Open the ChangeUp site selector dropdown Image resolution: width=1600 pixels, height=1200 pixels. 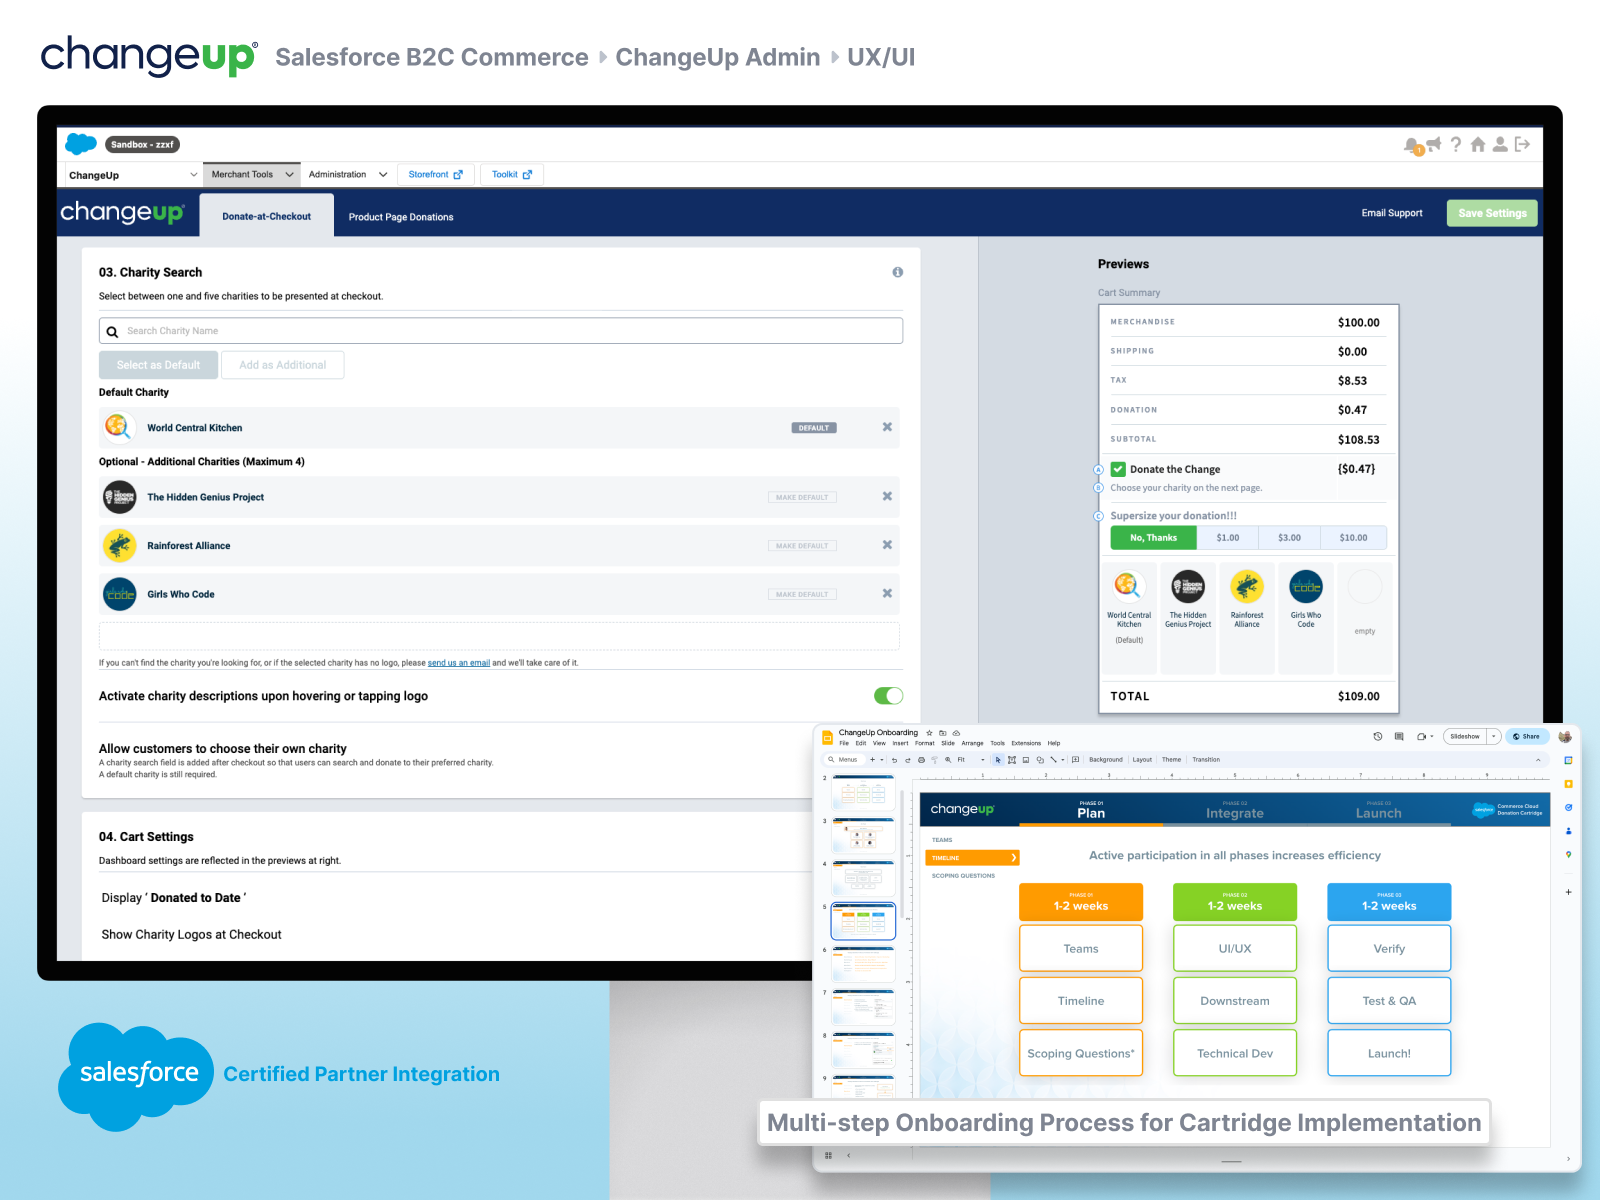(132, 175)
